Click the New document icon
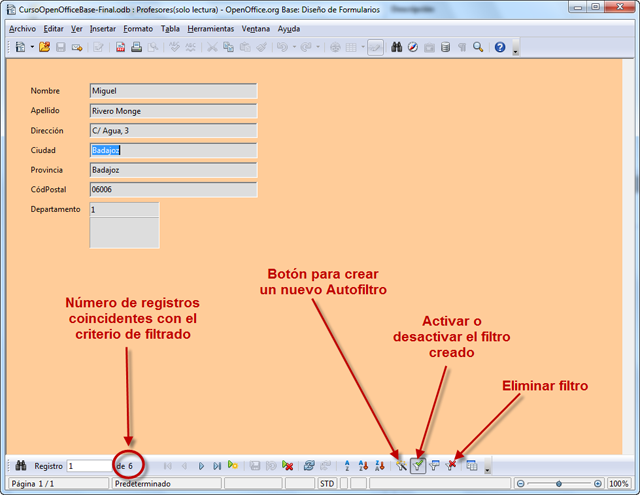The image size is (640, 495). pyautogui.click(x=20, y=47)
